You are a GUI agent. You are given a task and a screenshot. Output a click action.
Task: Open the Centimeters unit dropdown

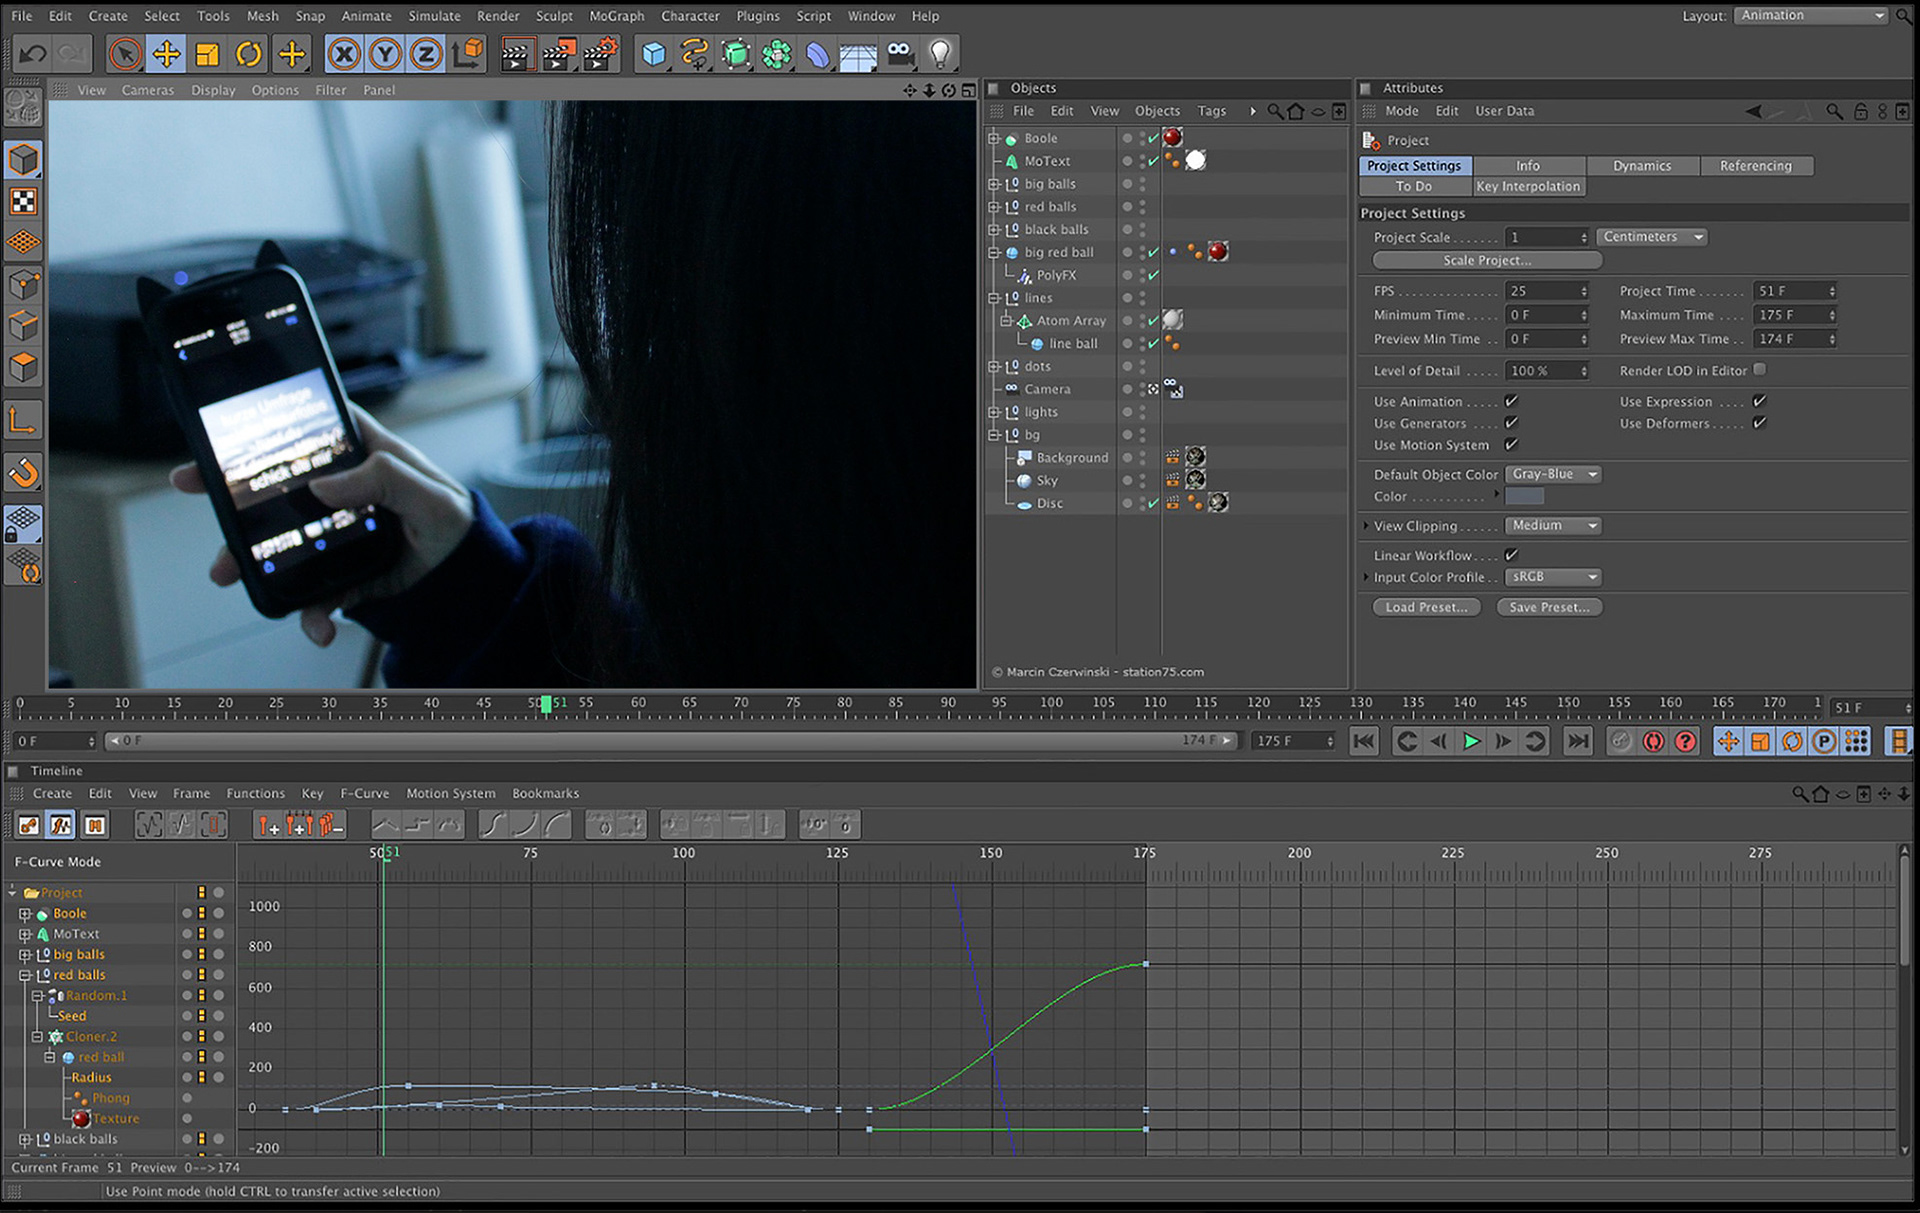[1651, 237]
